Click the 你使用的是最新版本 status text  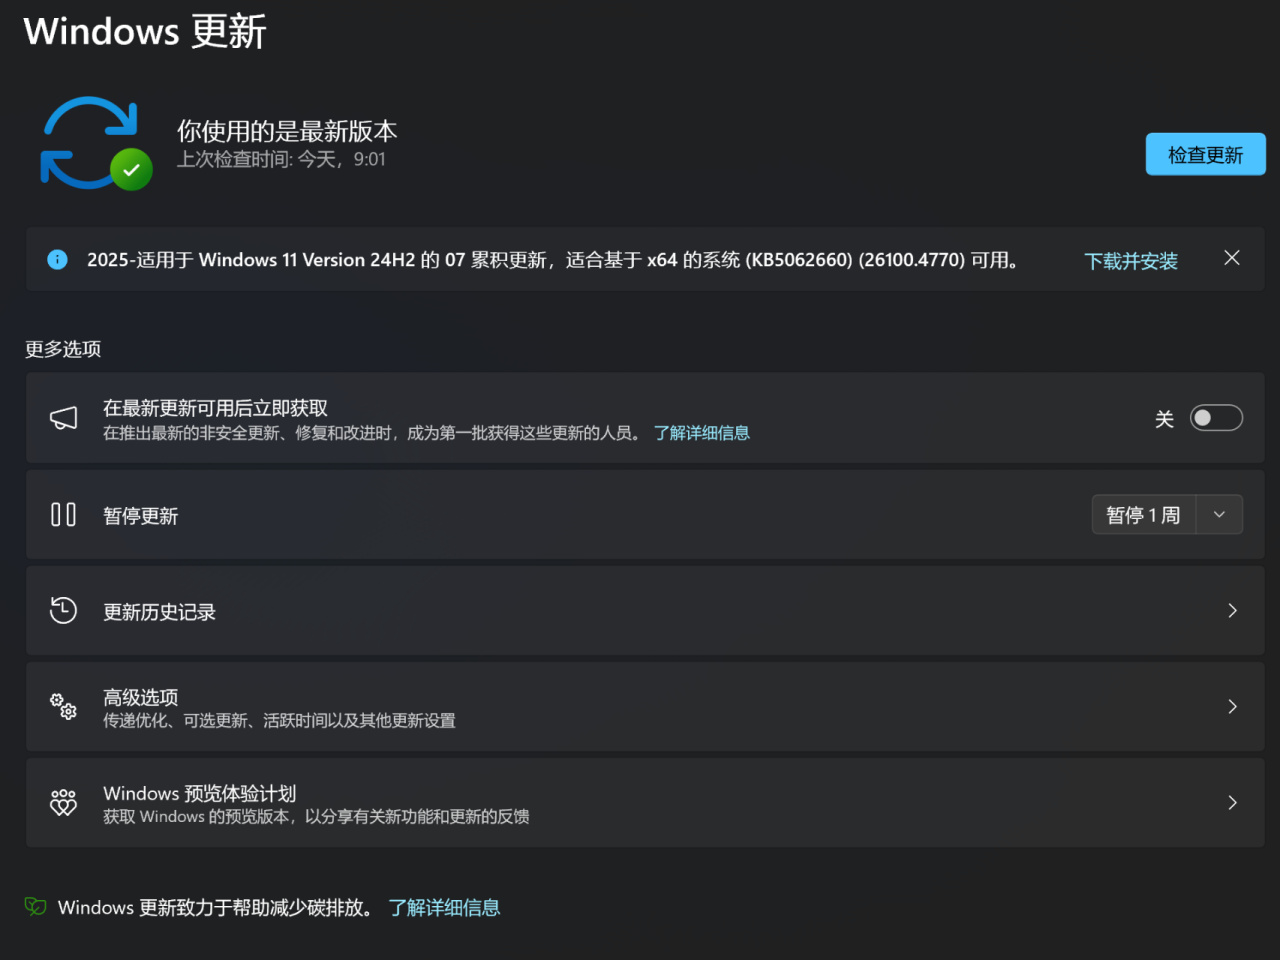(x=287, y=131)
